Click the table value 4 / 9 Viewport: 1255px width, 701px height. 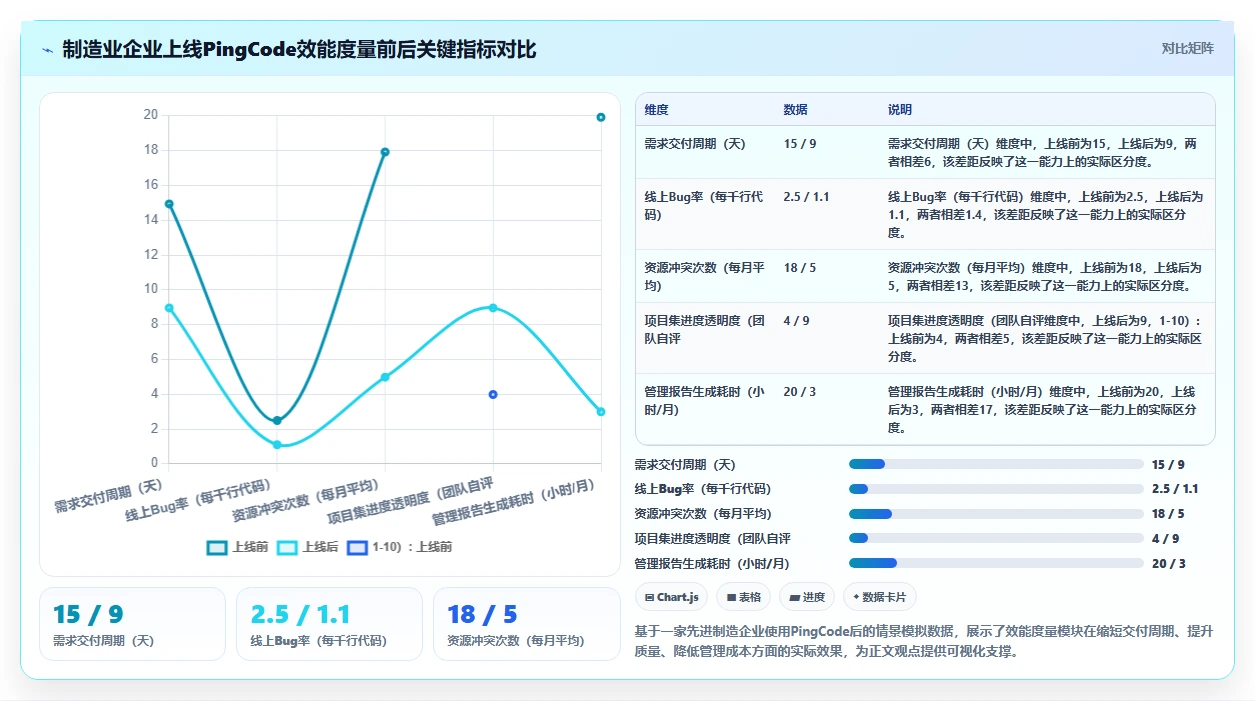(797, 321)
